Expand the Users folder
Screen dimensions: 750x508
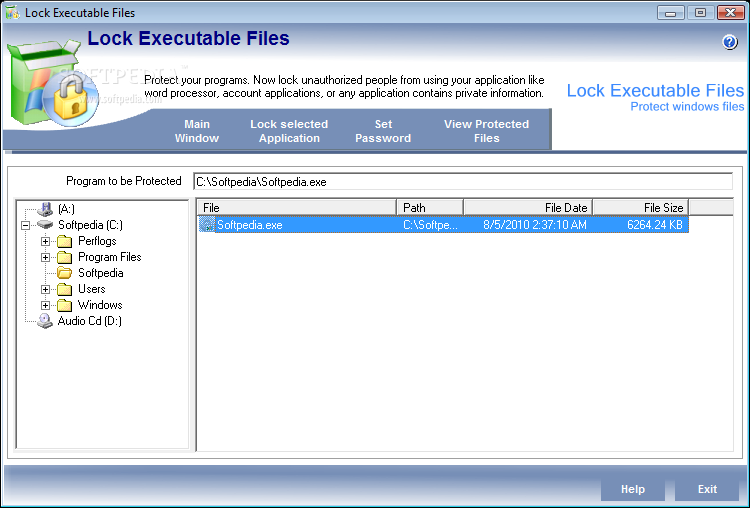45,289
